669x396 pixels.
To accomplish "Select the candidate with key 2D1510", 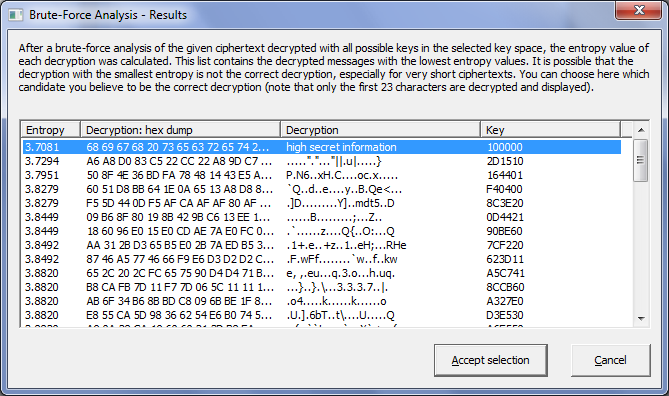I will [322, 161].
